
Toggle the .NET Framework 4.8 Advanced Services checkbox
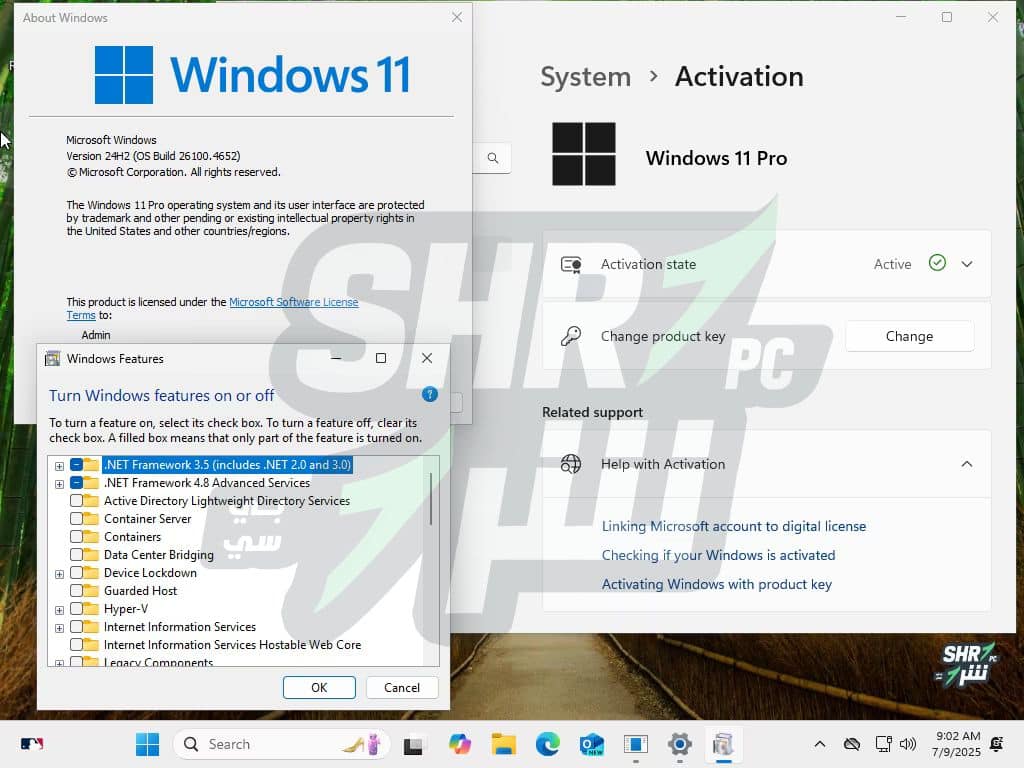[x=76, y=483]
